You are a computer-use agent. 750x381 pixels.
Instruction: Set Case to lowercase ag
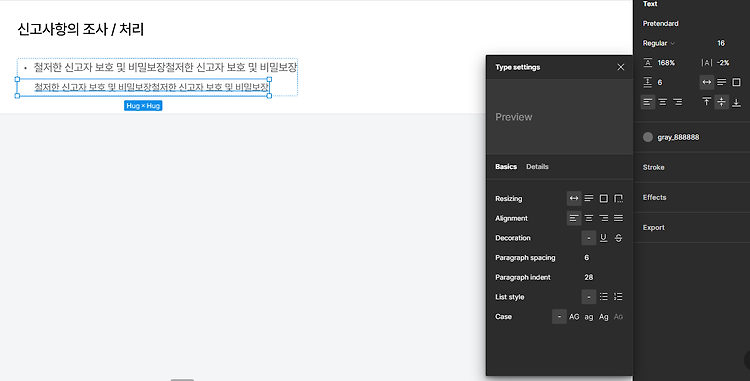(589, 316)
